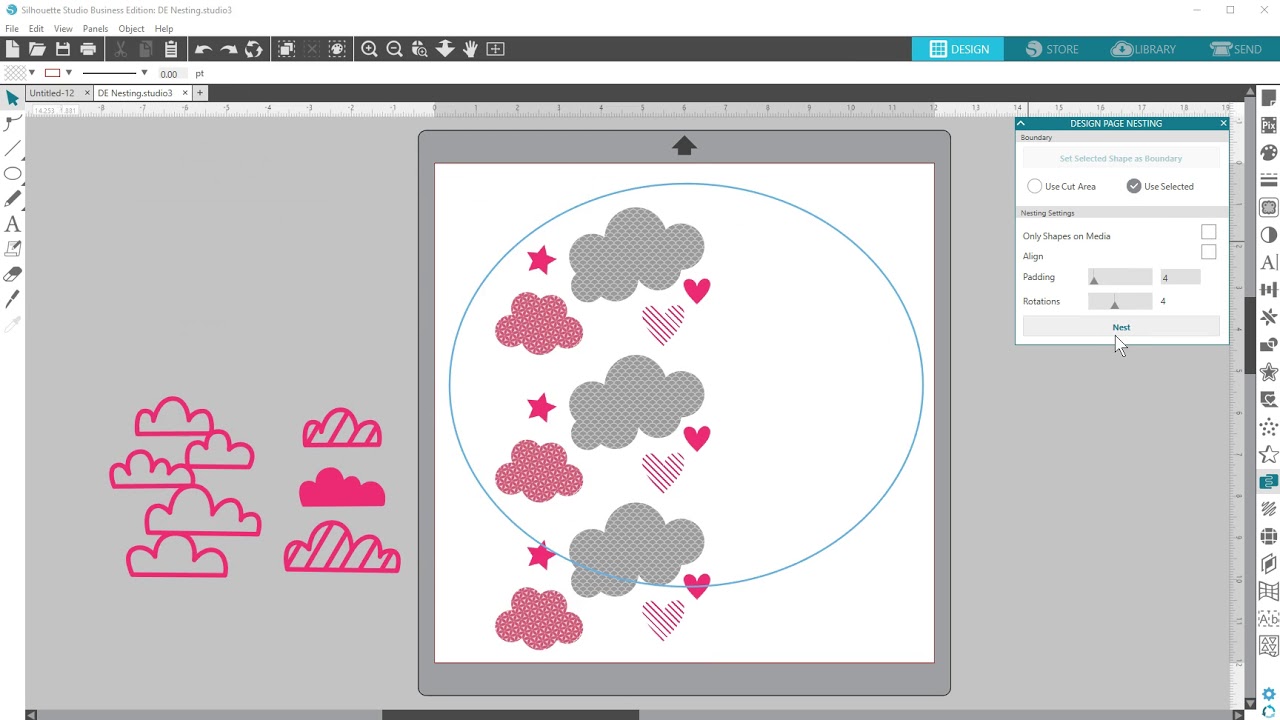Go to the STORE tab
Screen dimensions: 1280x720
coord(1051,49)
